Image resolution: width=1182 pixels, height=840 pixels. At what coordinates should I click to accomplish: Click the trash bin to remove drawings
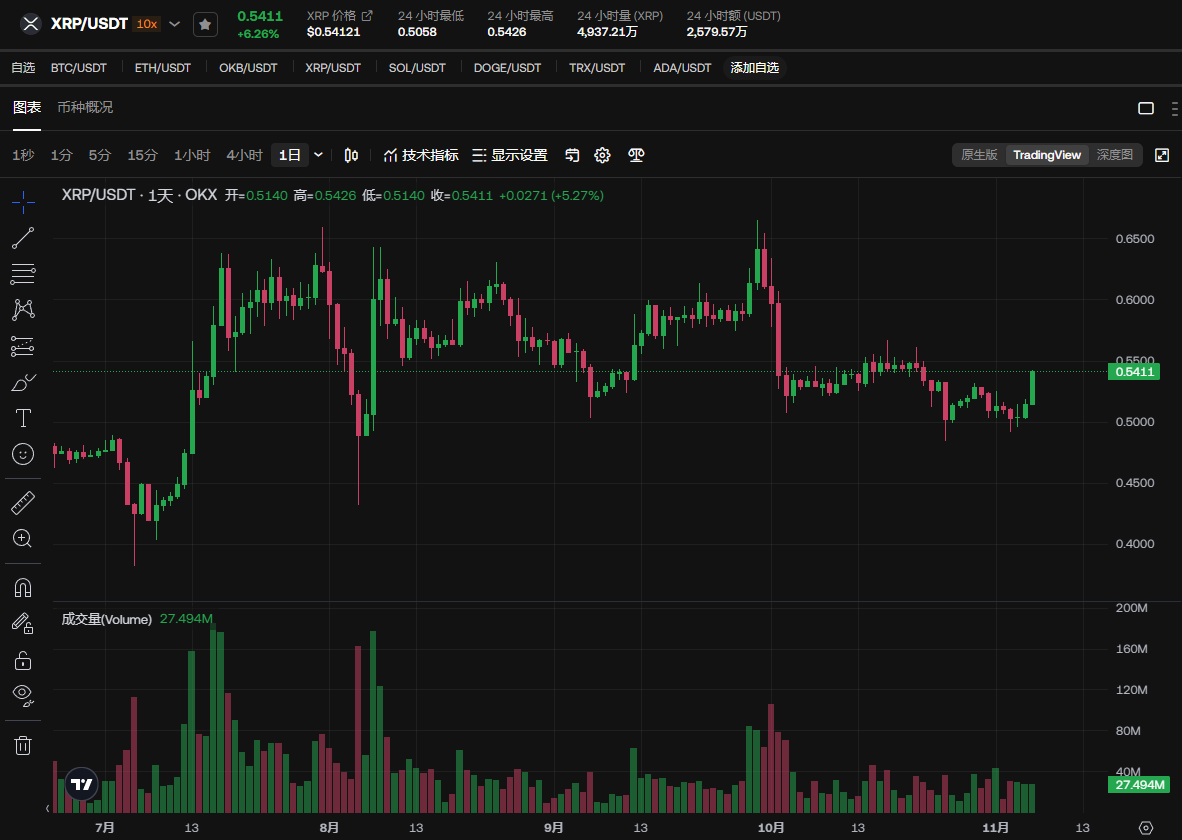click(23, 744)
